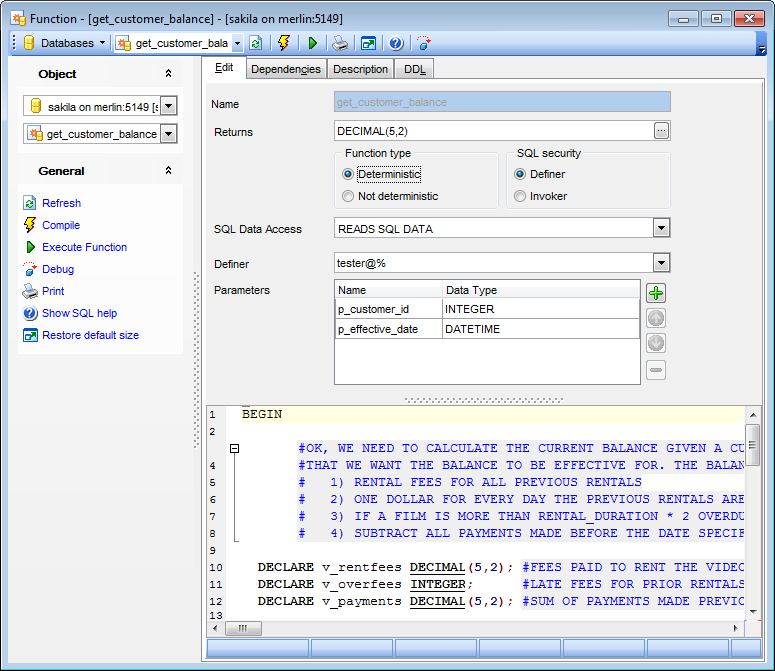Click the Restore default size toolbar icon
The image size is (775, 671).
pos(368,43)
